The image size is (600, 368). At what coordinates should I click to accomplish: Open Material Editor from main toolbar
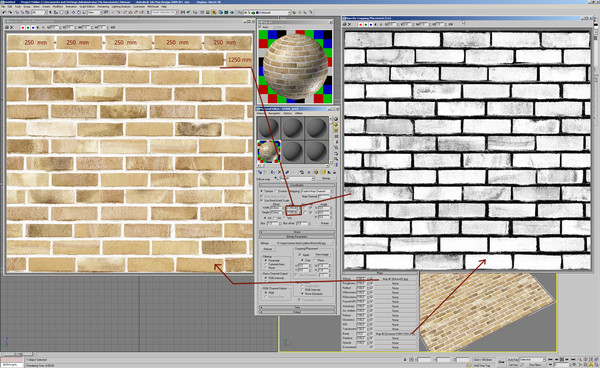pos(214,12)
